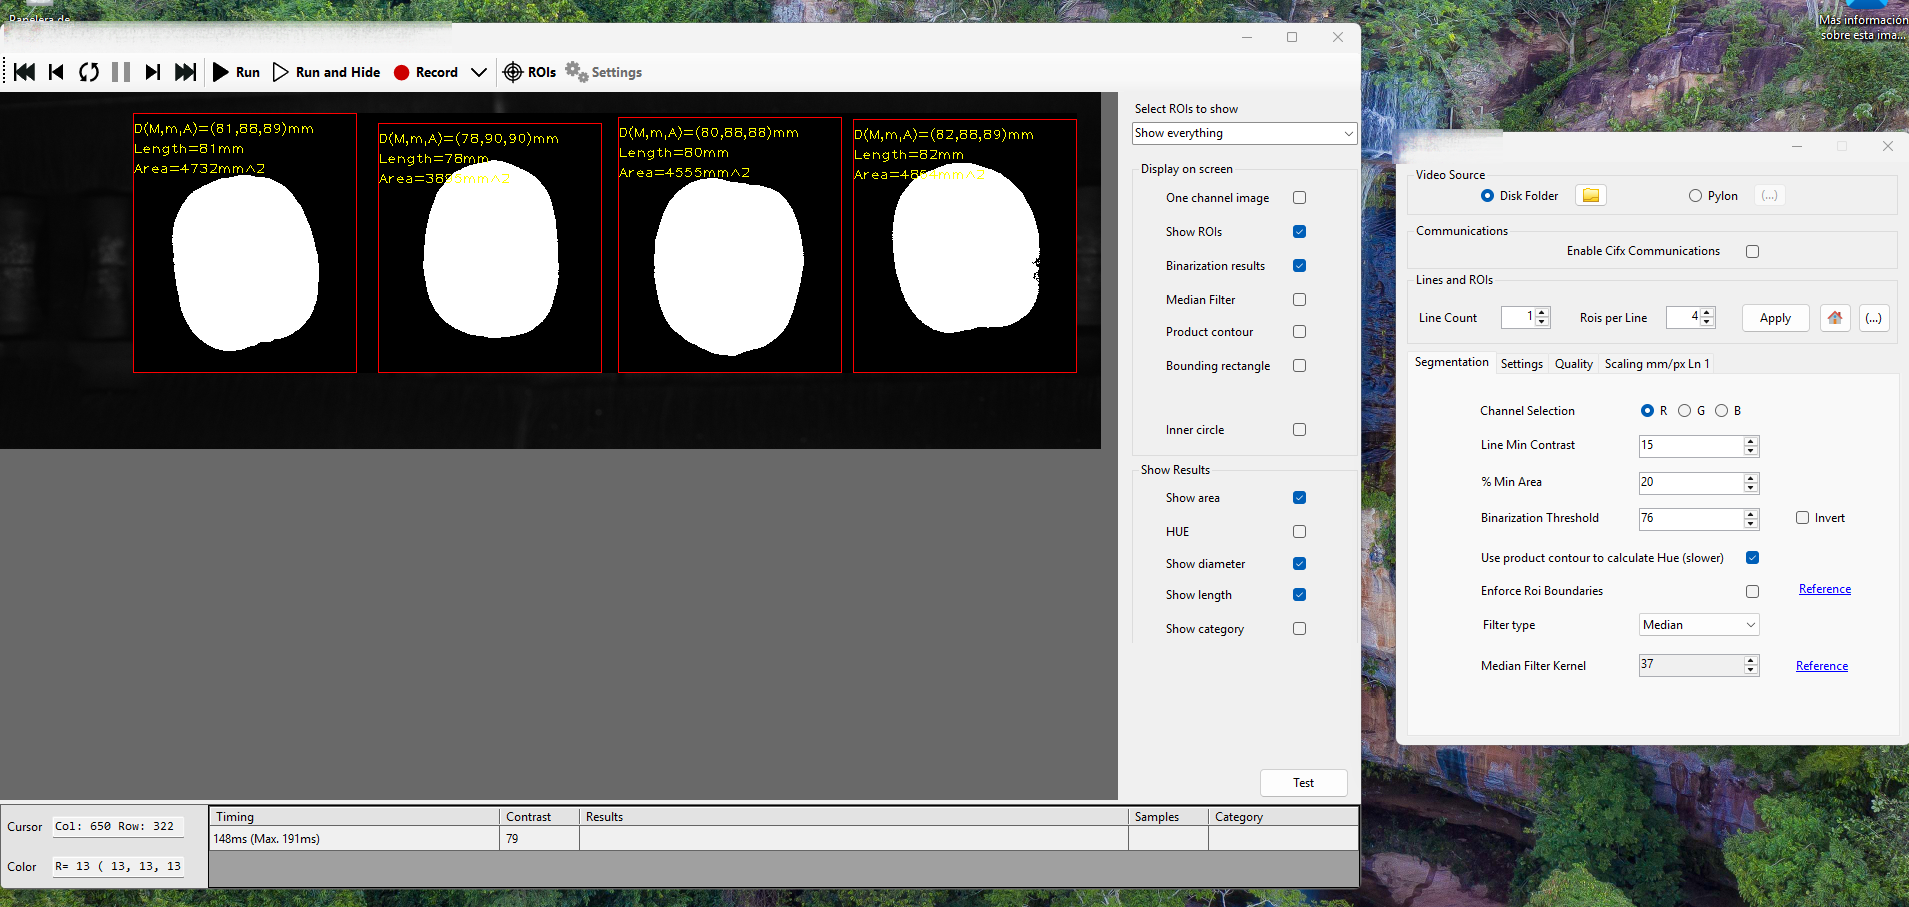Pause the playback
The width and height of the screenshot is (1909, 907).
pos(121,72)
